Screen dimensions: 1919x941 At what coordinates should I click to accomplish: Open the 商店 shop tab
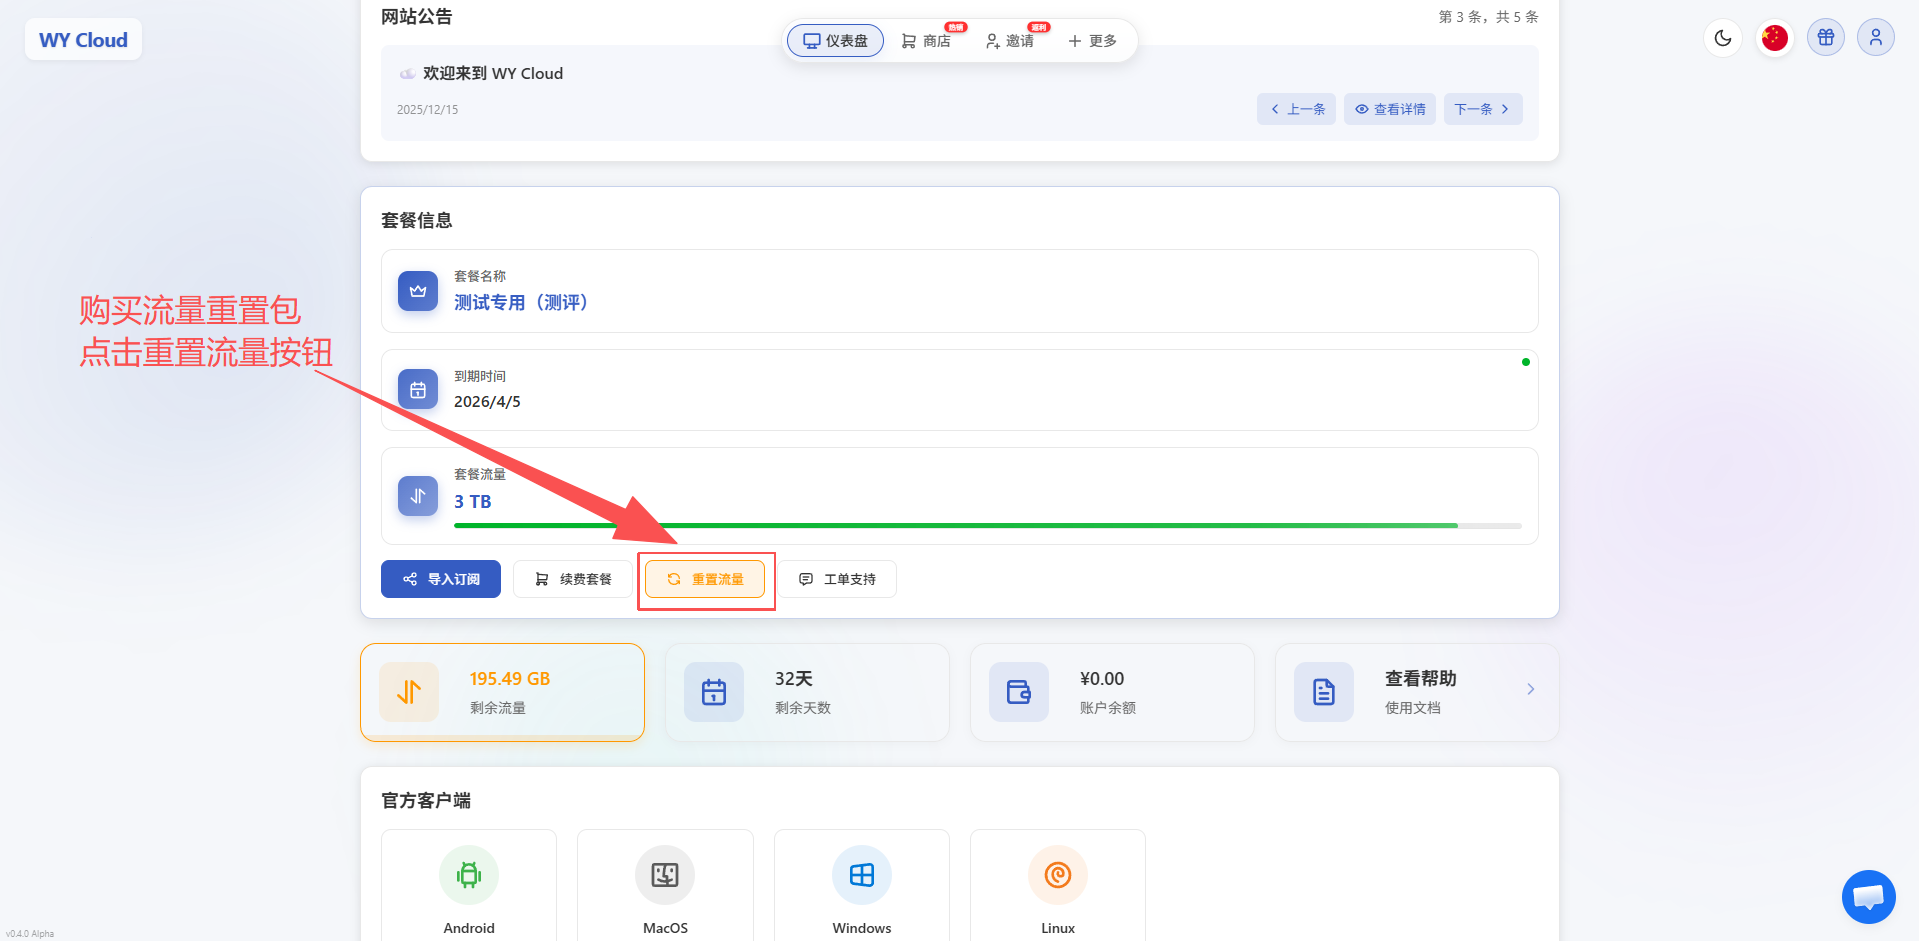(x=926, y=41)
